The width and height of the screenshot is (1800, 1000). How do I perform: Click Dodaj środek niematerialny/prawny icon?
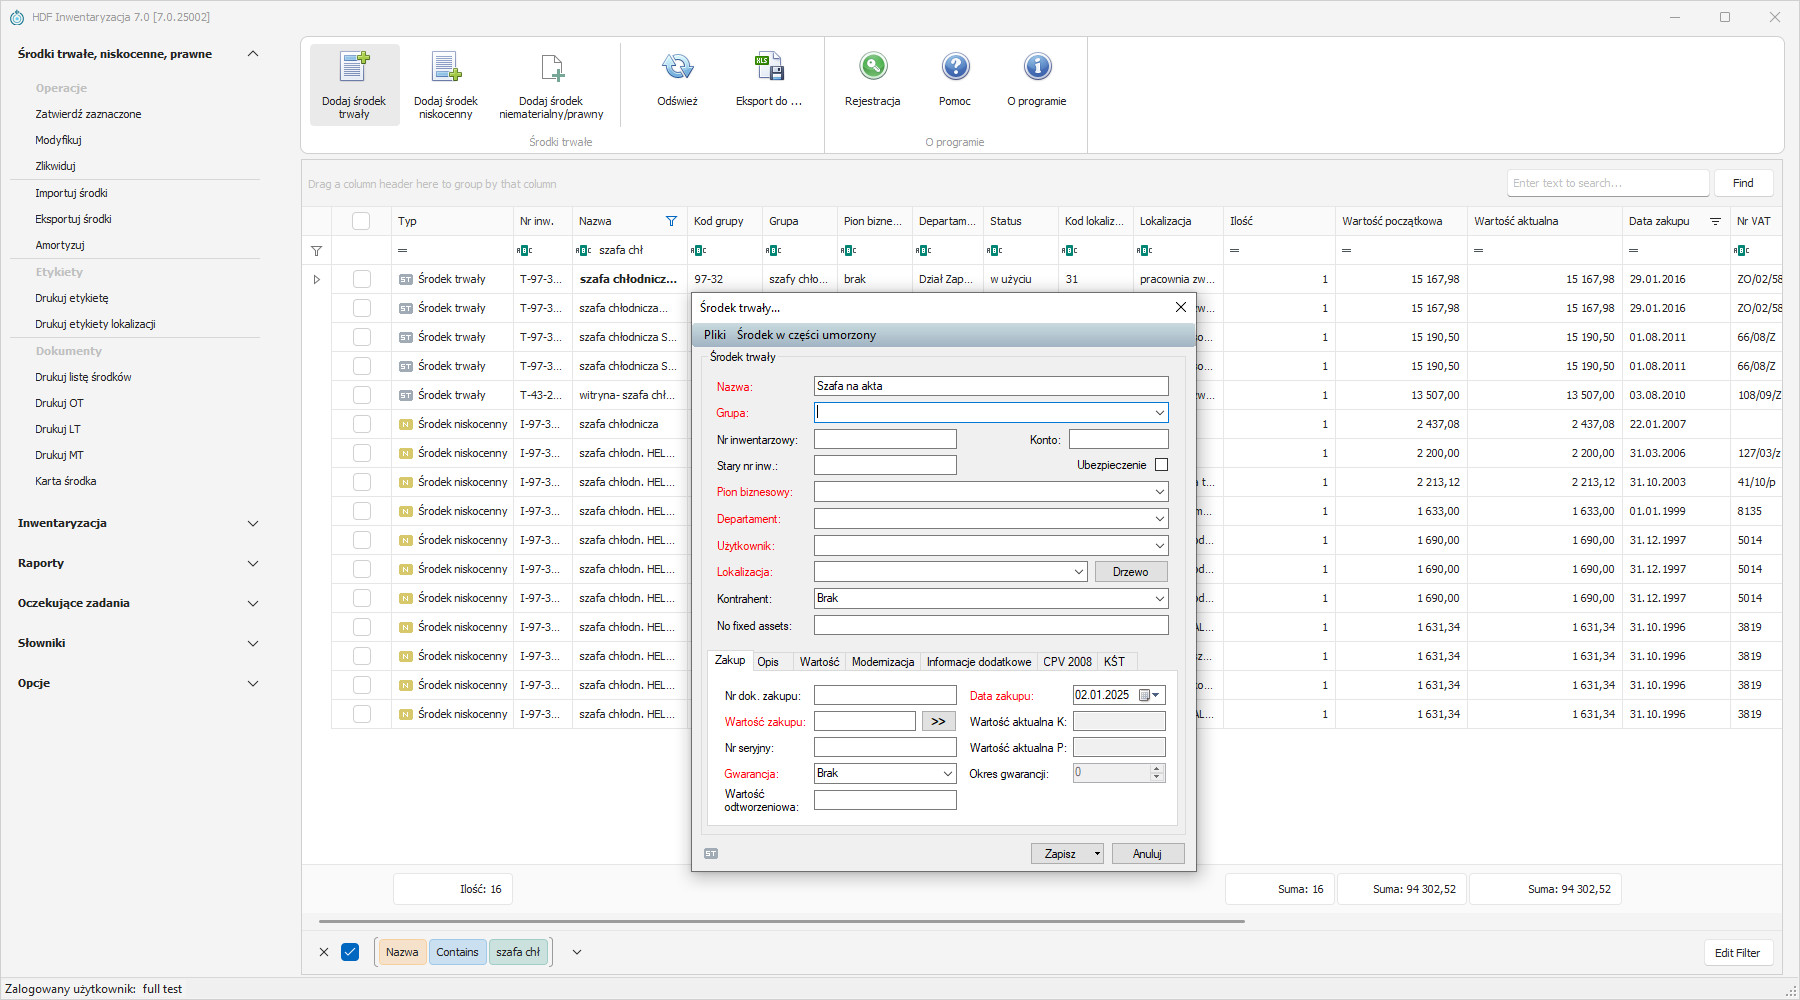point(551,68)
